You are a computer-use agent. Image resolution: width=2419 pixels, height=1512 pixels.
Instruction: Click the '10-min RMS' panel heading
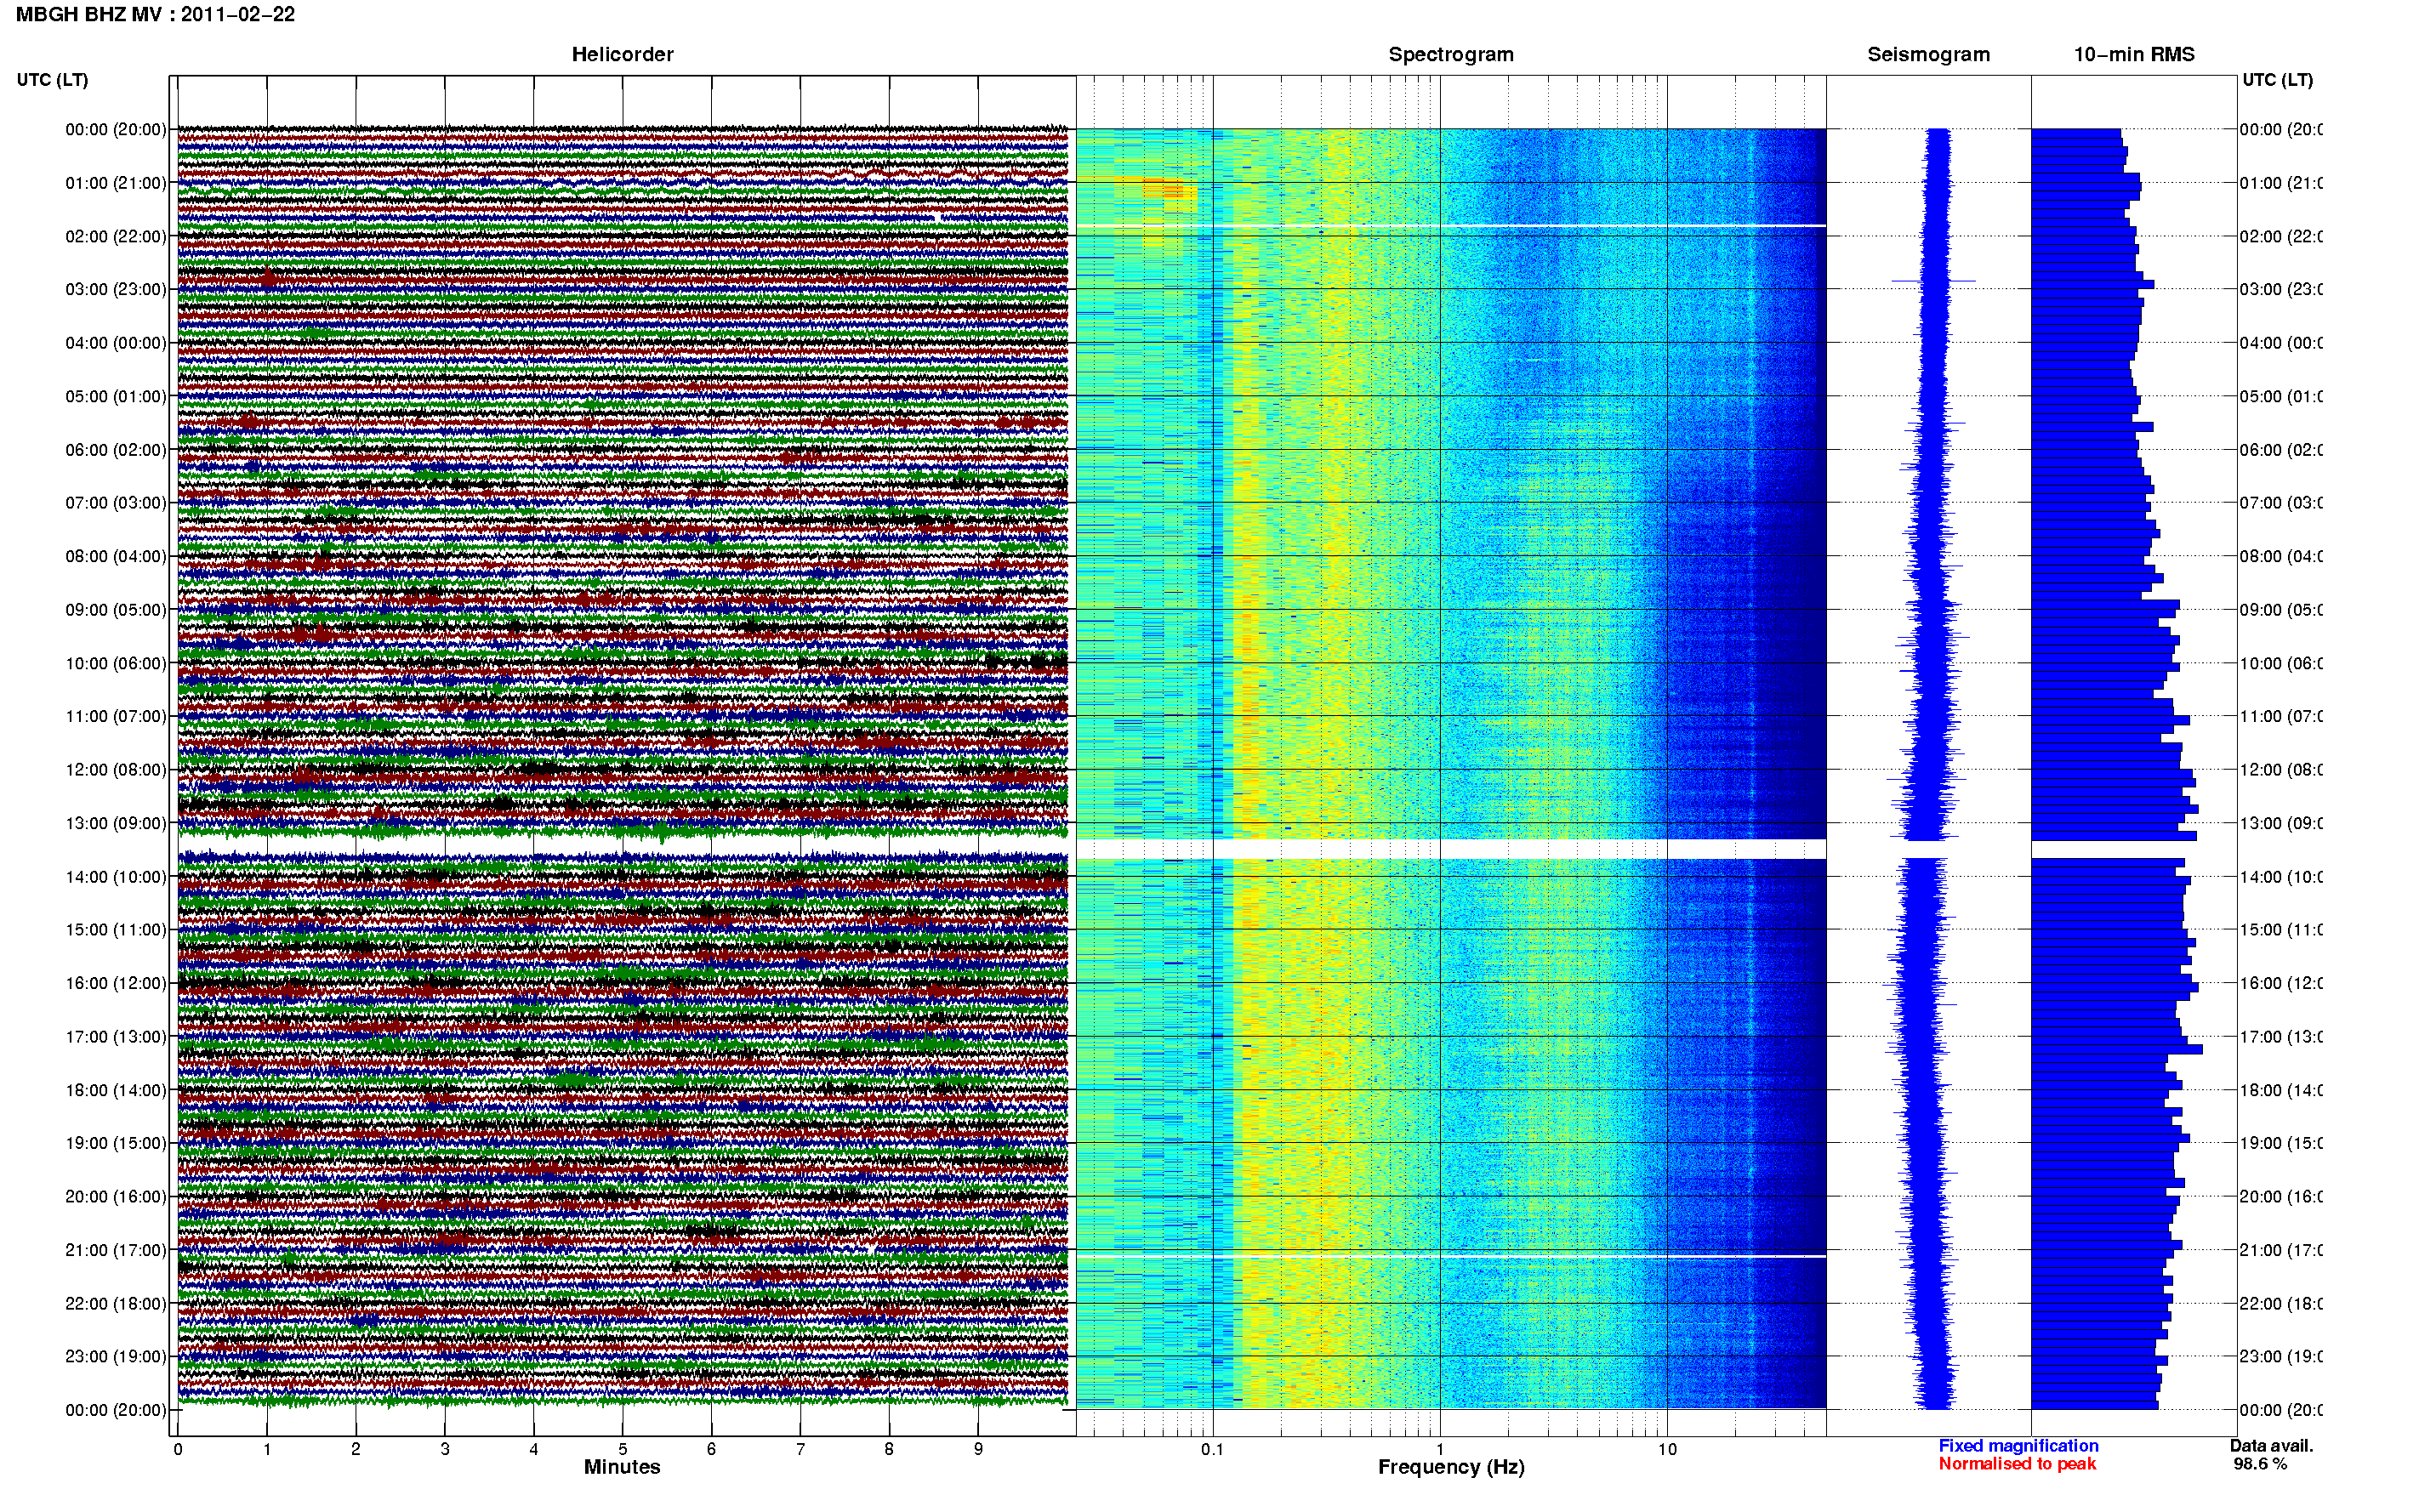click(x=2133, y=55)
